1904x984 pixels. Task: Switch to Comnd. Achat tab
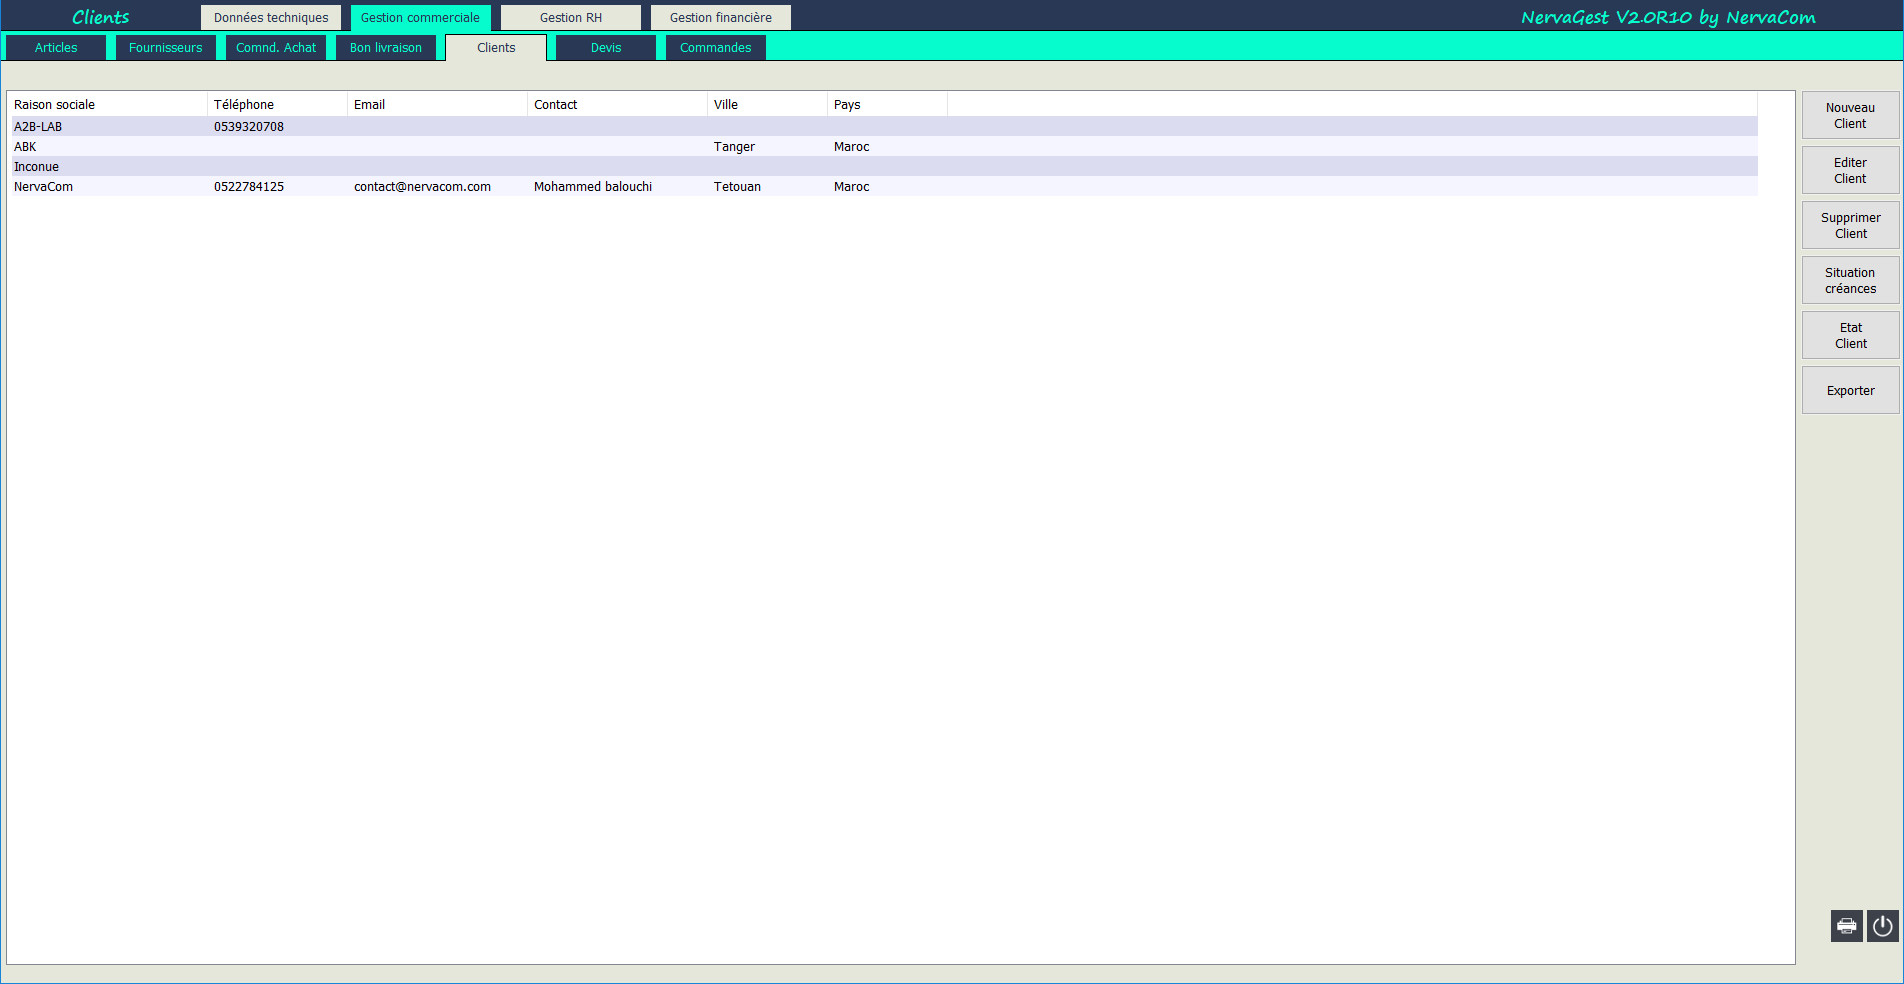coord(276,48)
